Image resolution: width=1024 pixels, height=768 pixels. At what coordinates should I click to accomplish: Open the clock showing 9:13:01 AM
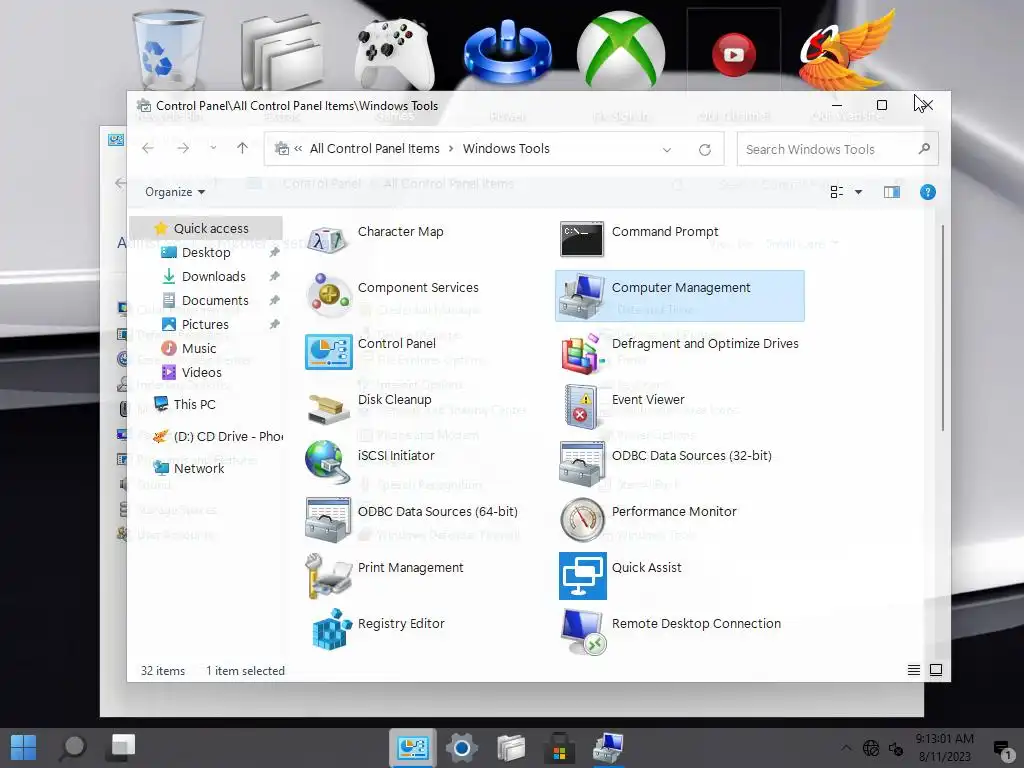point(944,748)
